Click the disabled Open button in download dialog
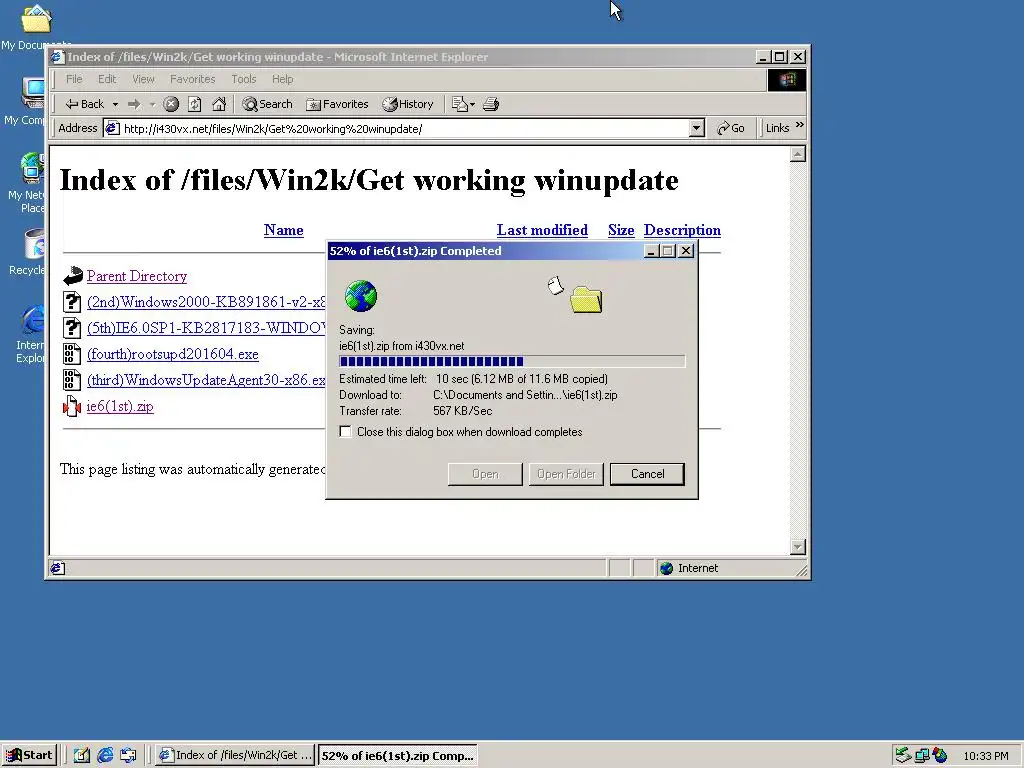The image size is (1024, 768). [x=485, y=474]
